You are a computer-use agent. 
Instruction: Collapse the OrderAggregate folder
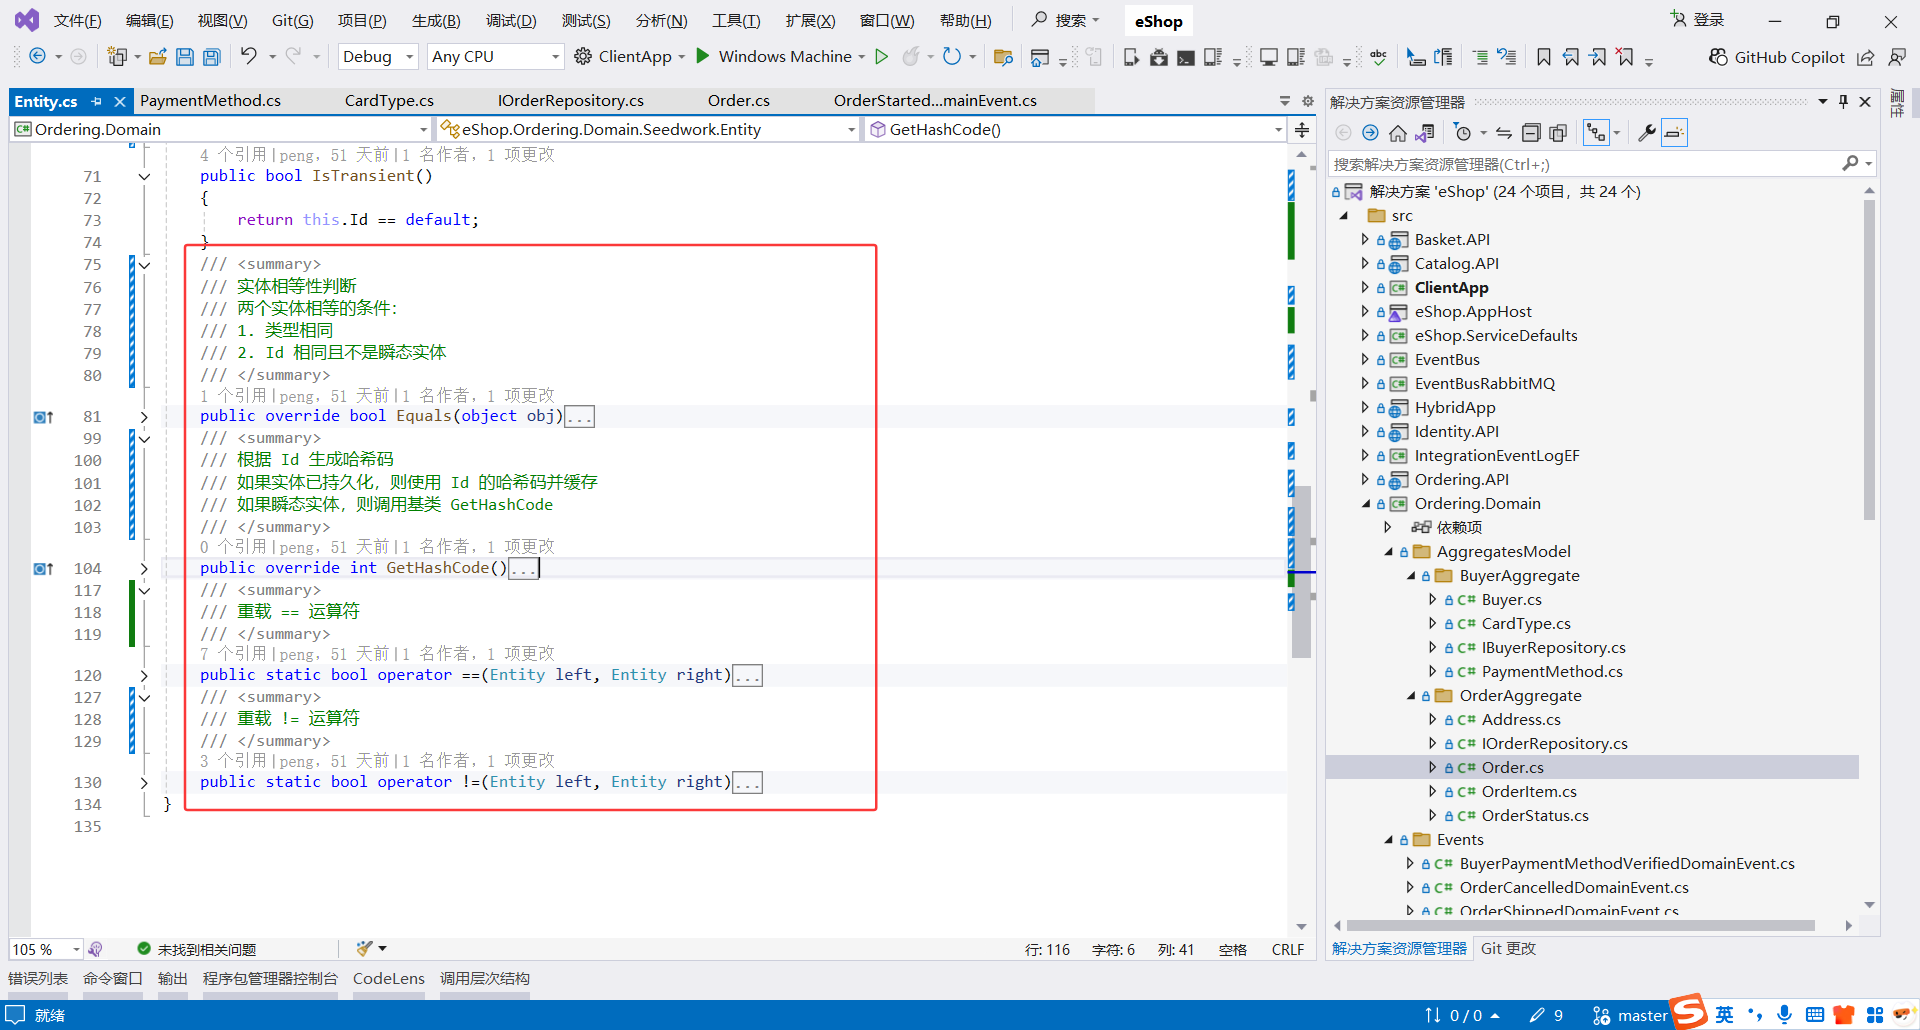(x=1411, y=696)
